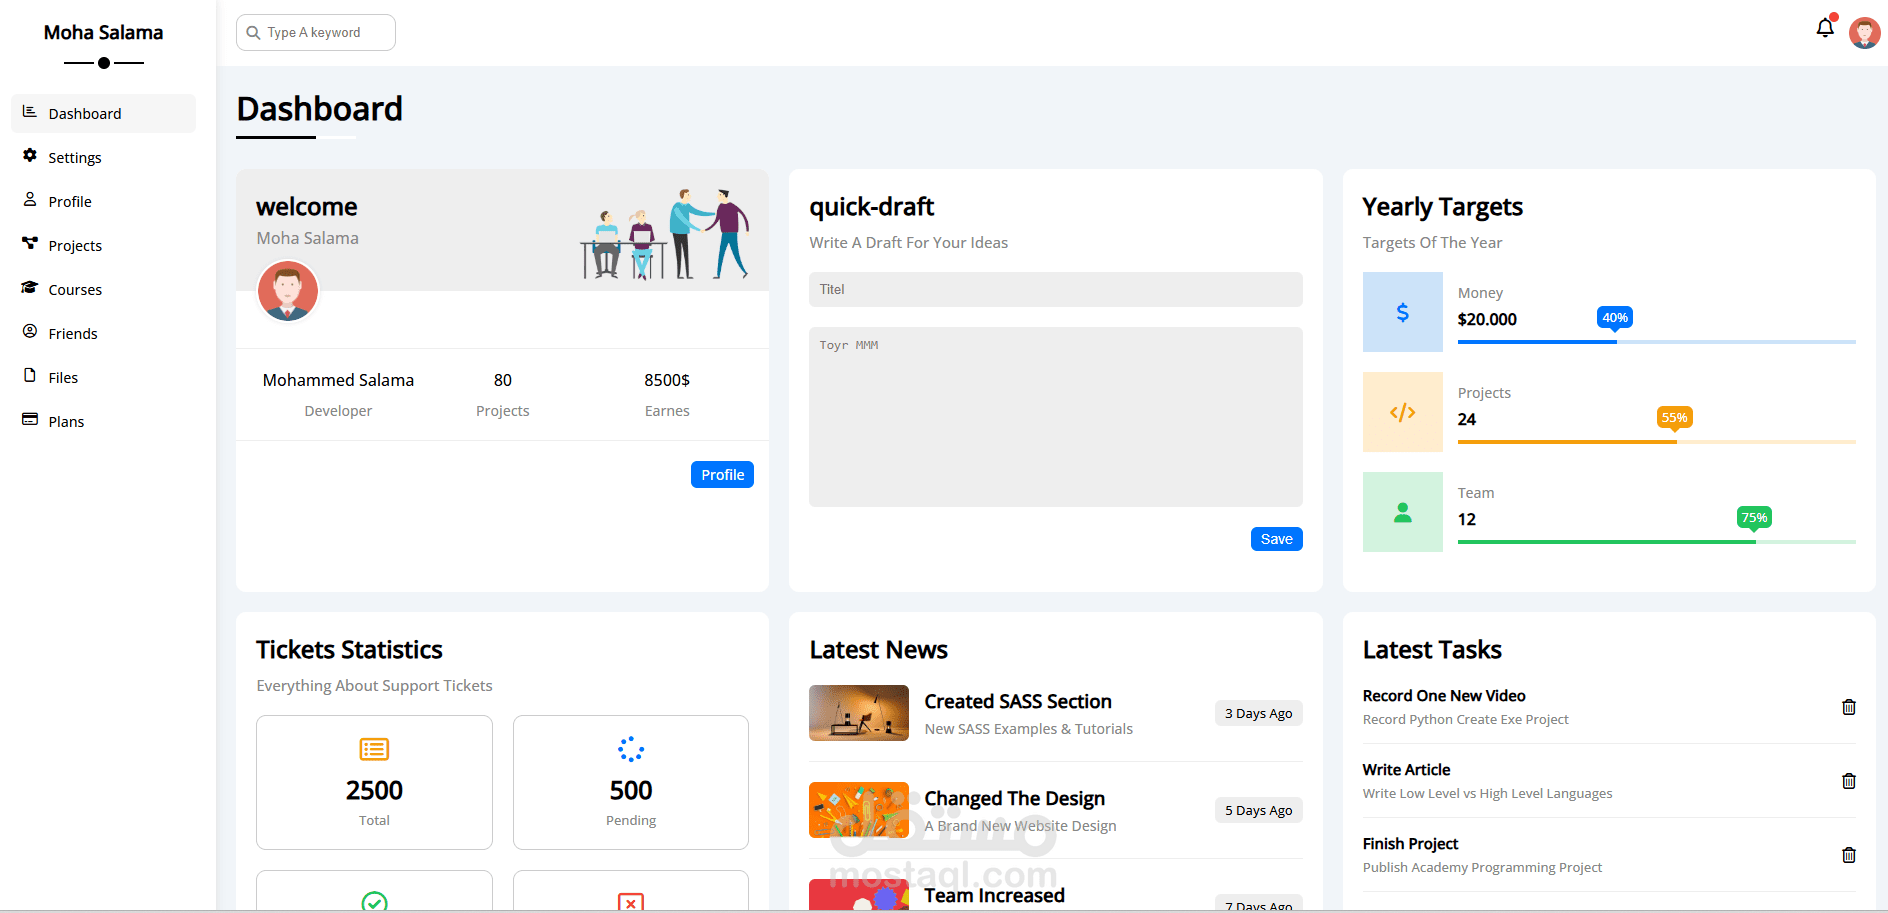Viewport: 1888px width, 913px height.
Task: Click the Finish Project task title
Action: pyautogui.click(x=1410, y=843)
